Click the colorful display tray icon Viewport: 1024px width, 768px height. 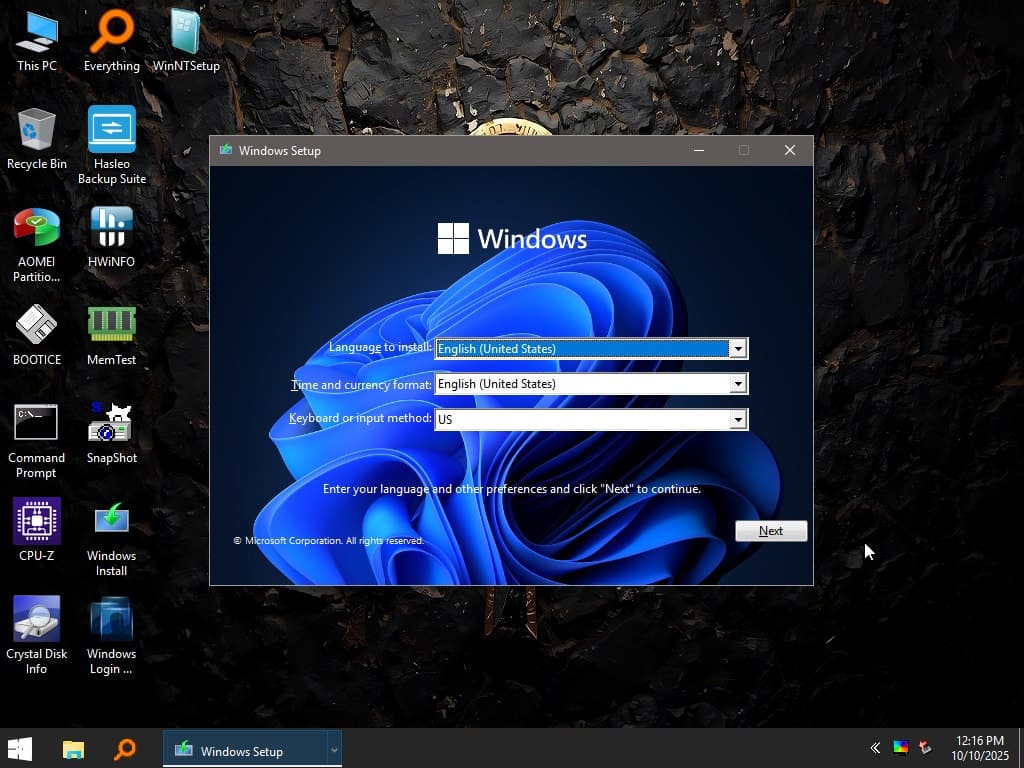901,748
